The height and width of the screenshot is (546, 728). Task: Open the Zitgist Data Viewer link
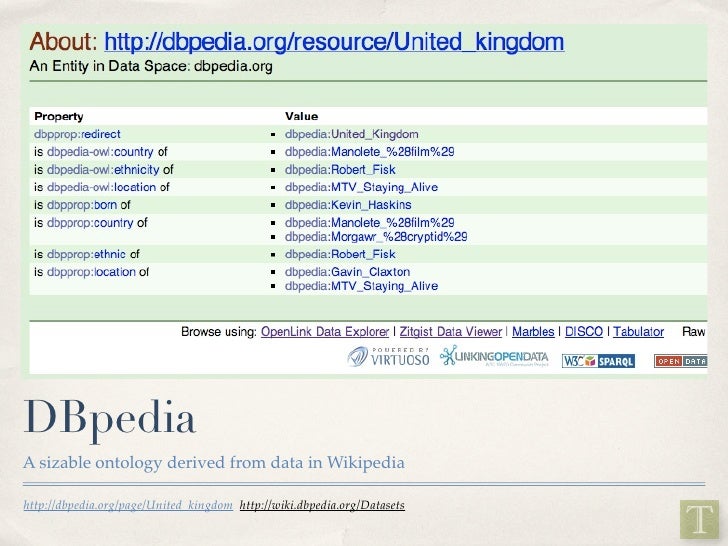[x=451, y=332]
